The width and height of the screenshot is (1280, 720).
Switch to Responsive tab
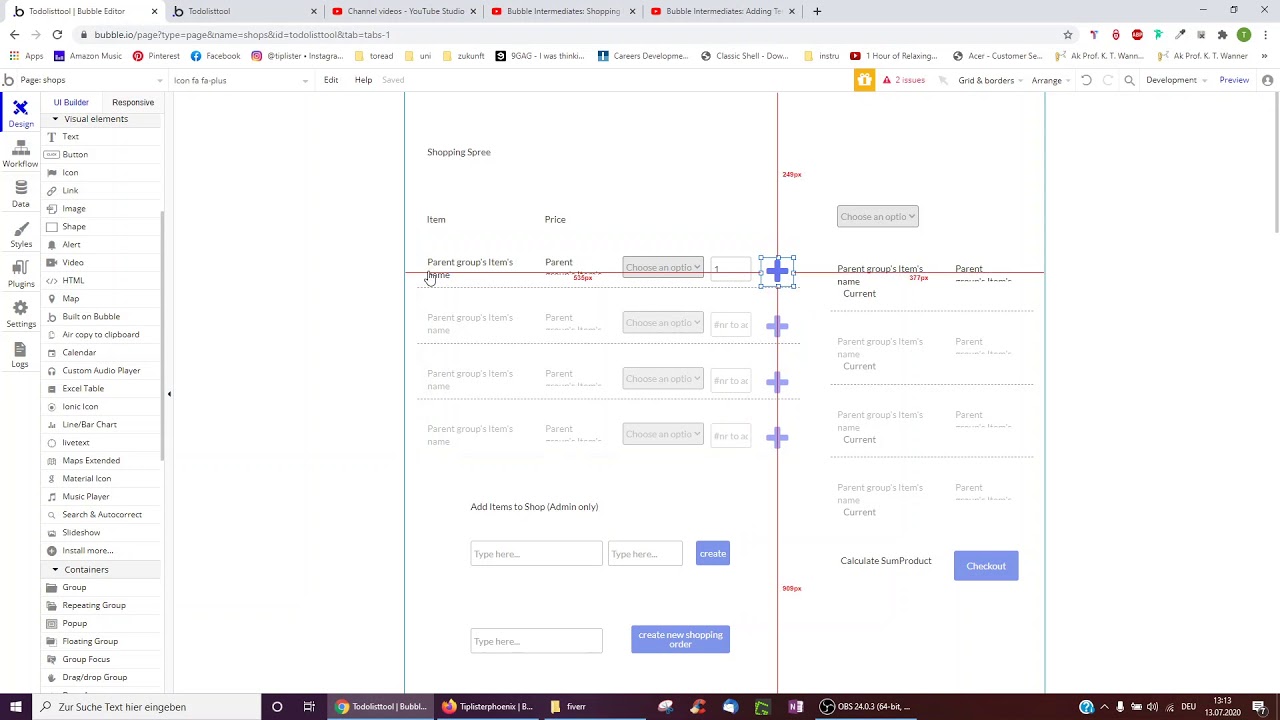coord(133,102)
